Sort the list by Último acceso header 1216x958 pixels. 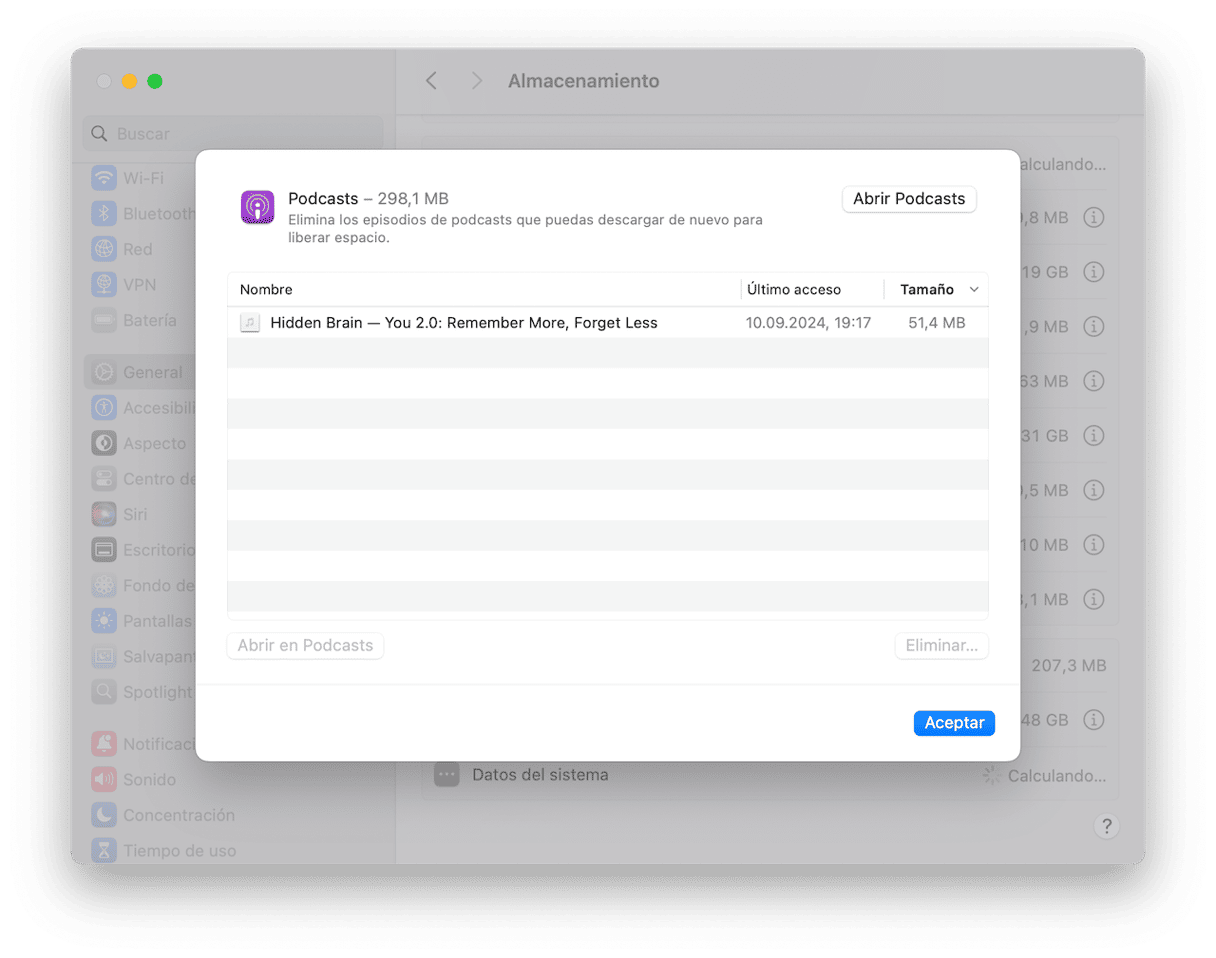(794, 290)
